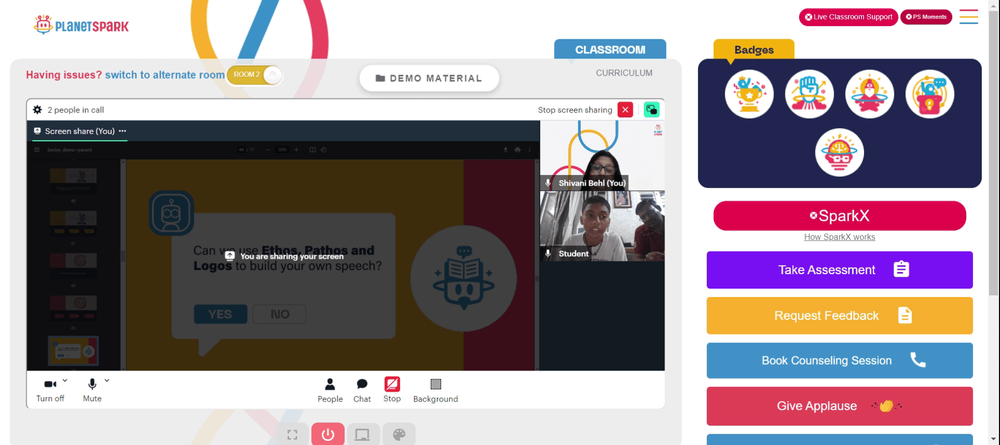The height and width of the screenshot is (445, 1000).
Task: Click Book Counseling Session
Action: (839, 361)
